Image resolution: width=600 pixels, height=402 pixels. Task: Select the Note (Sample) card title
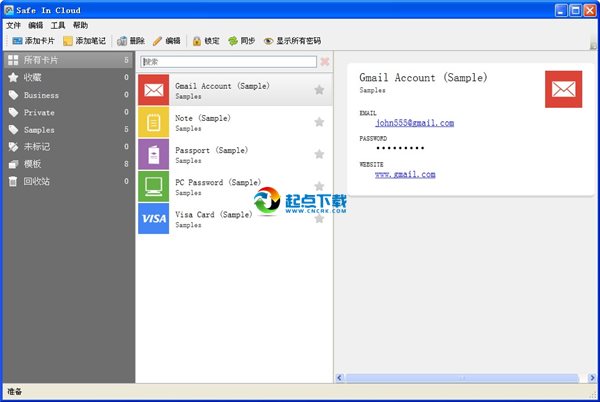[x=203, y=118]
